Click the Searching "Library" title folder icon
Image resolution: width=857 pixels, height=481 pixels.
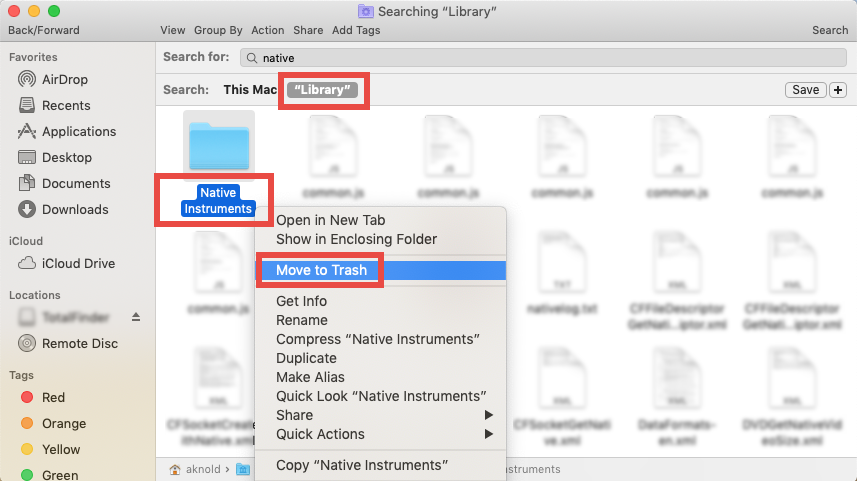(366, 11)
